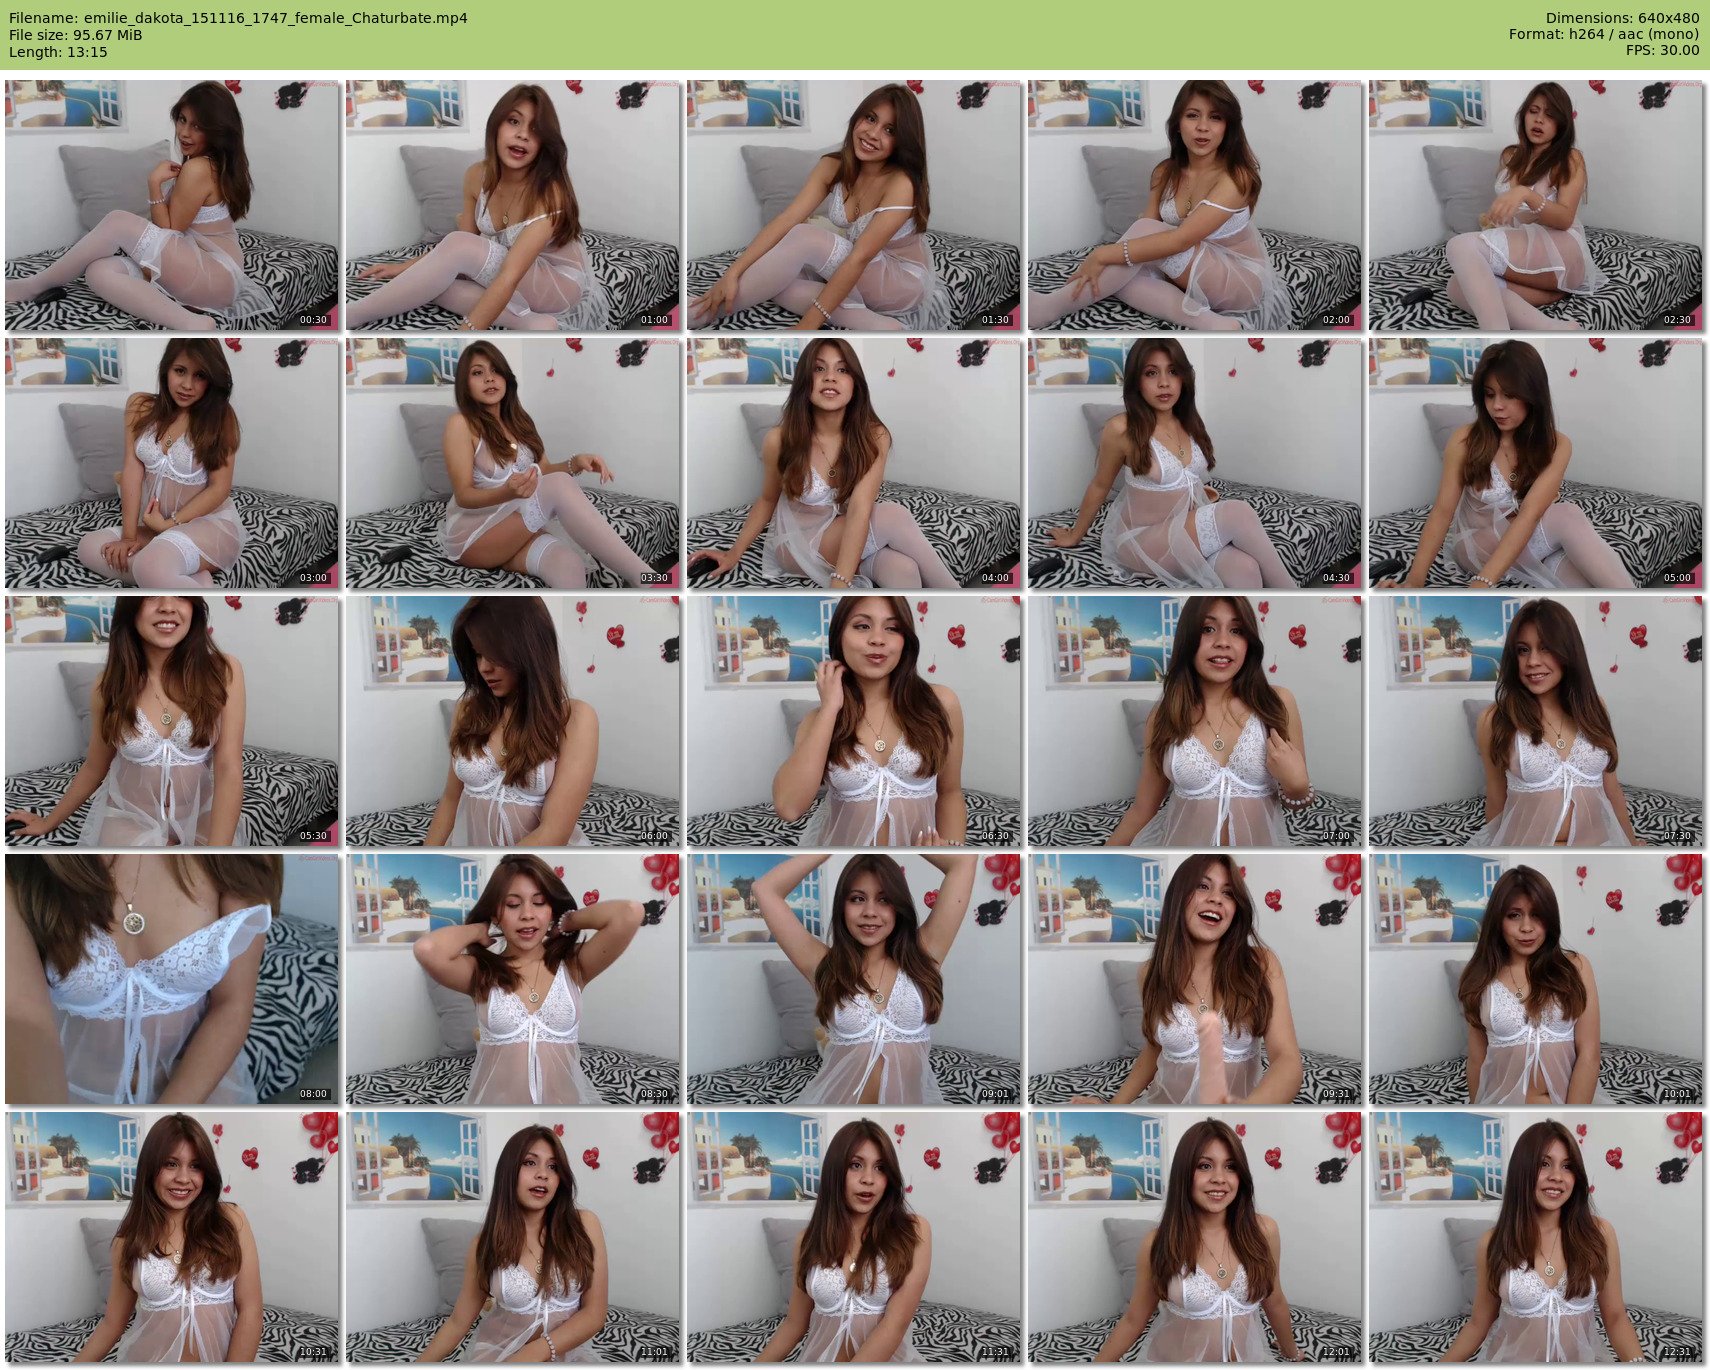The image size is (1710, 1370).
Task: Open the thumbnail stamped 01:00
Action: 513,205
